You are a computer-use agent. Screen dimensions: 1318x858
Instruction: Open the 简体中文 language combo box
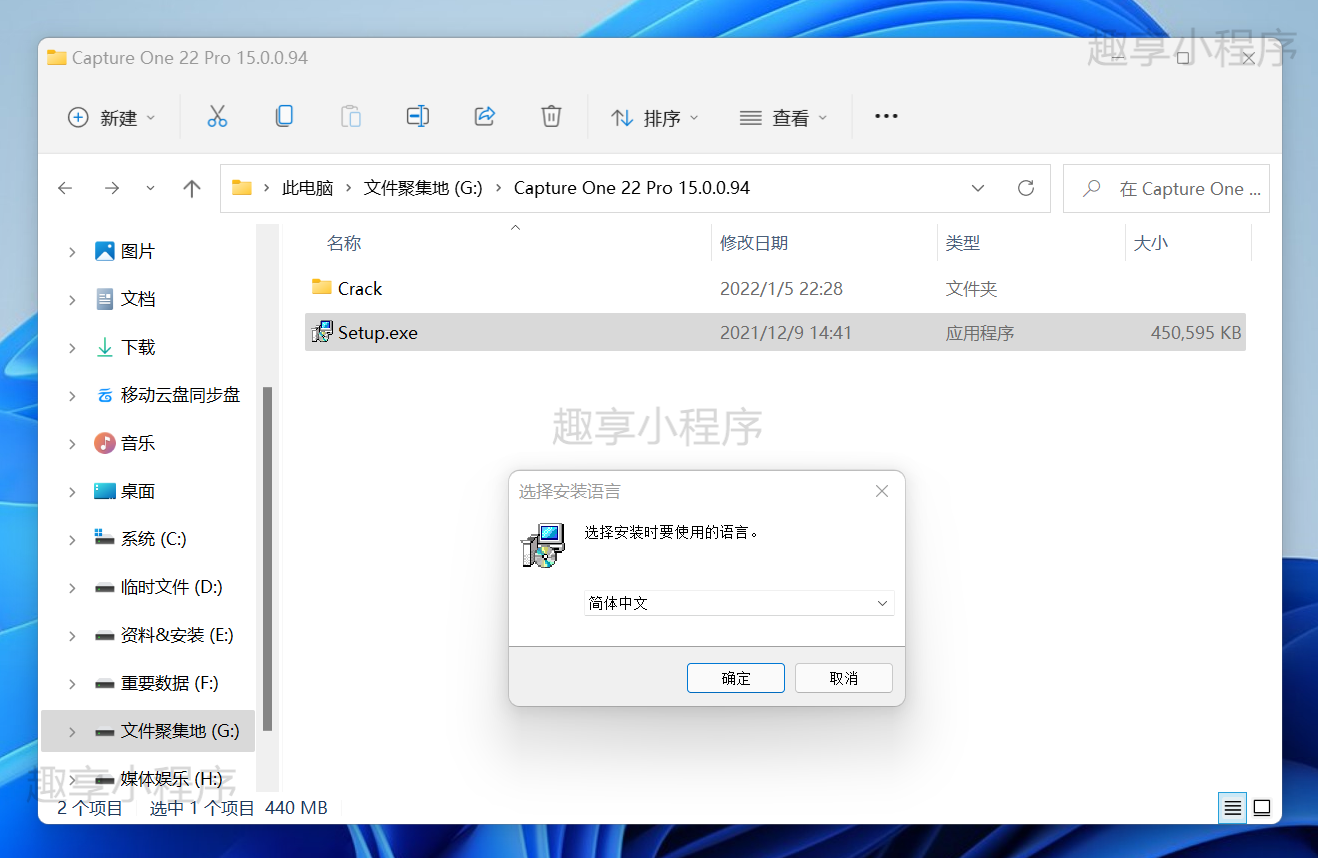739,603
